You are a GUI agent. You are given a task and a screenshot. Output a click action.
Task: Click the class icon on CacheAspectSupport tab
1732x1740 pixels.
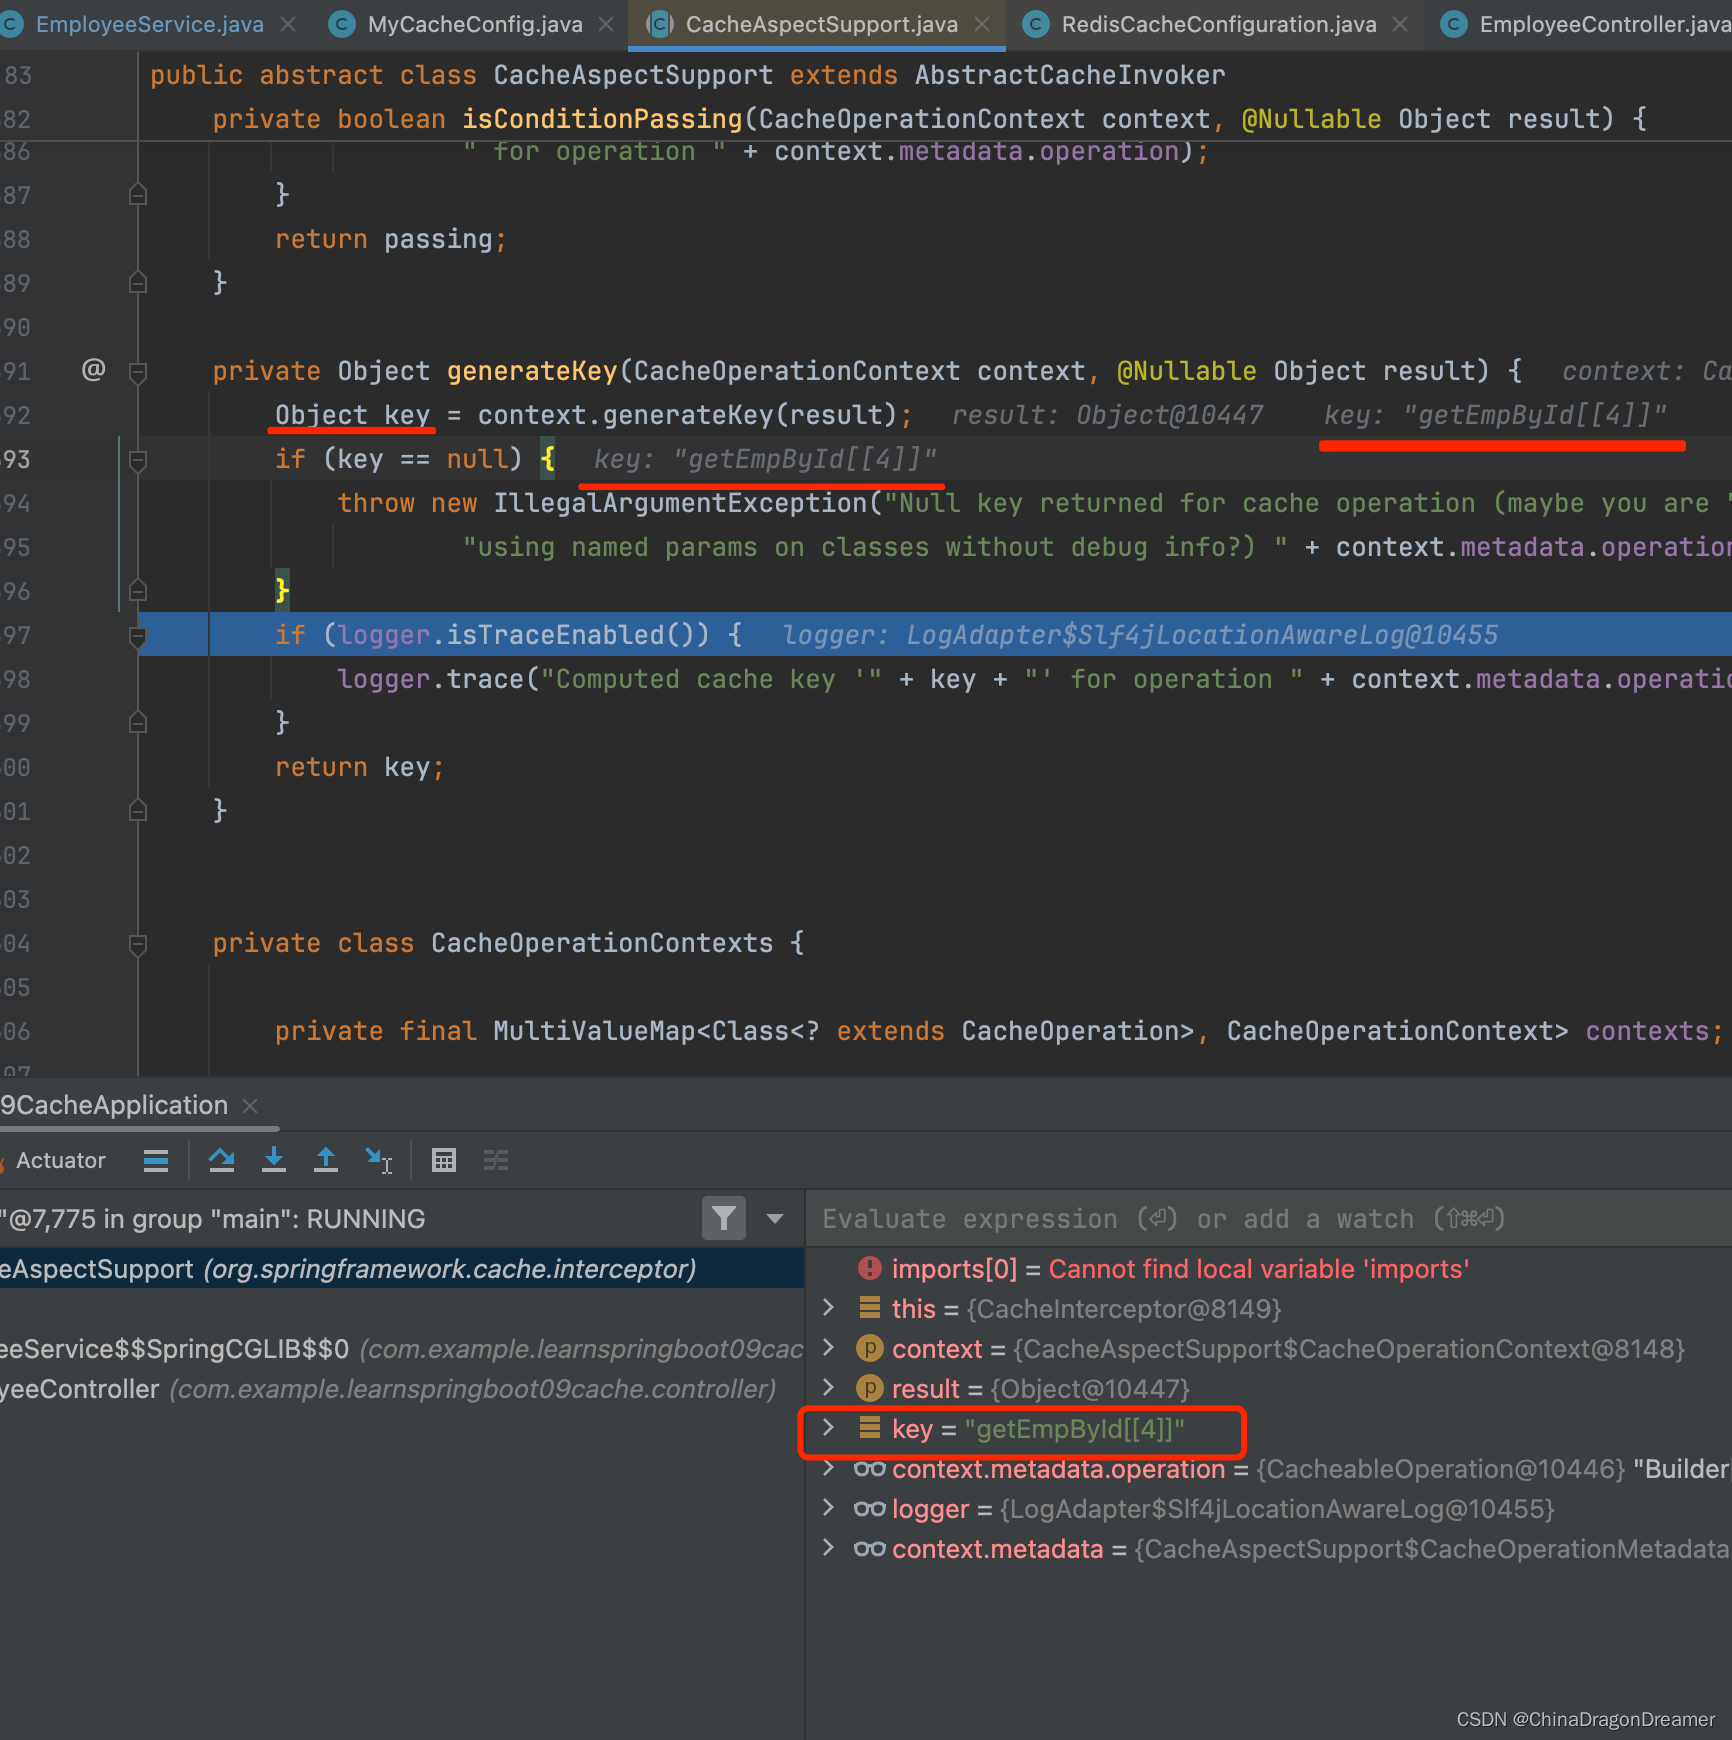coord(659,24)
